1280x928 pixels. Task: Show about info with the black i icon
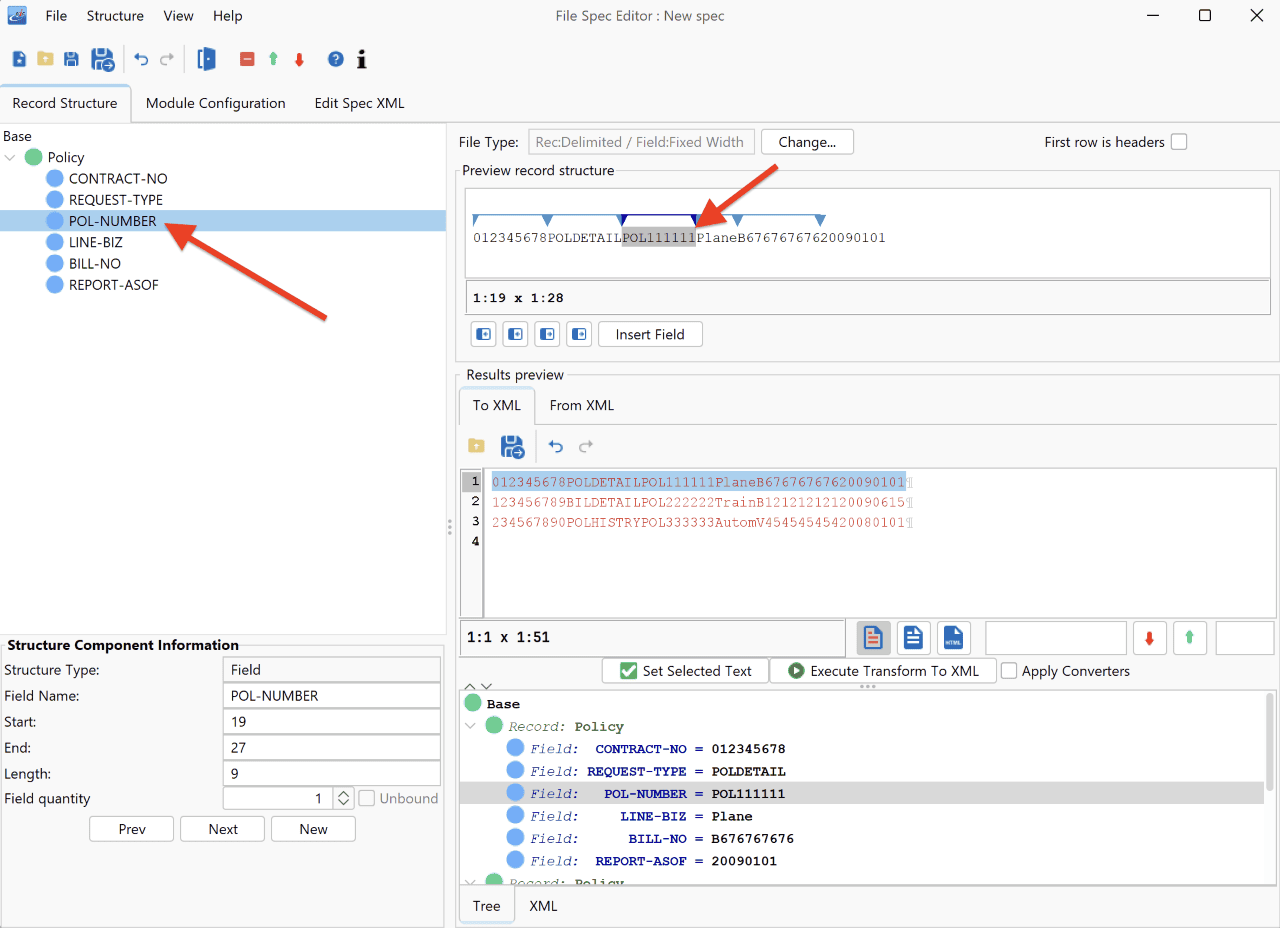click(x=362, y=59)
